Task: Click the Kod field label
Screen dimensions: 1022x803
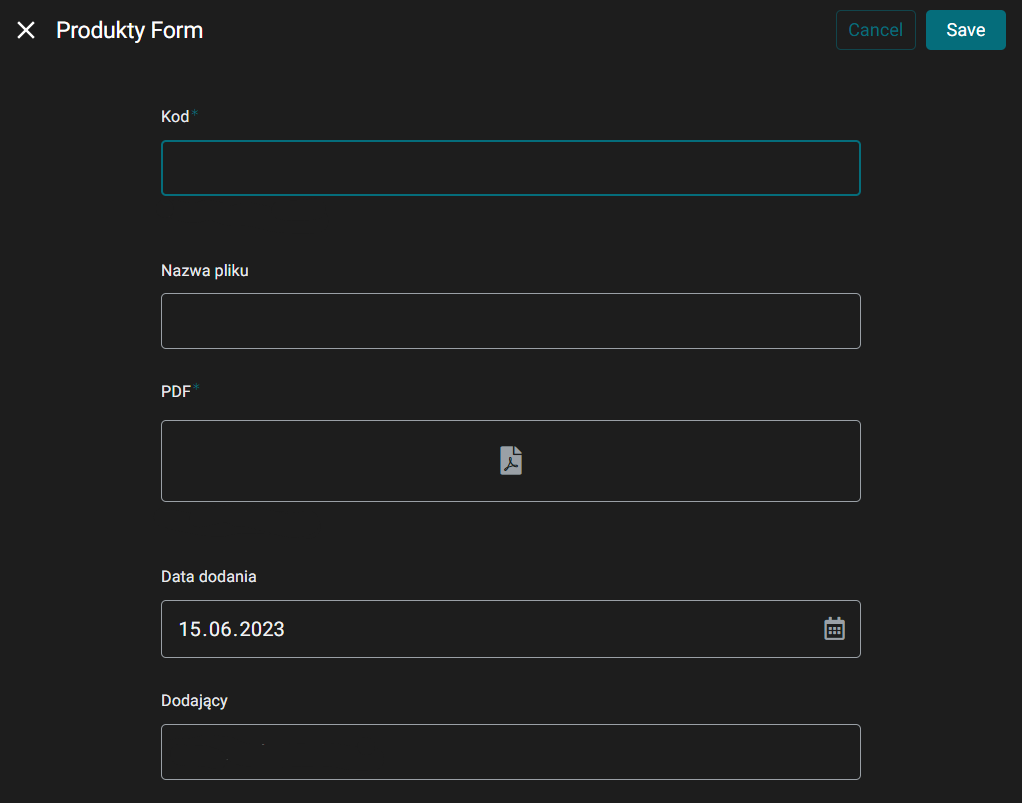Action: 175,117
